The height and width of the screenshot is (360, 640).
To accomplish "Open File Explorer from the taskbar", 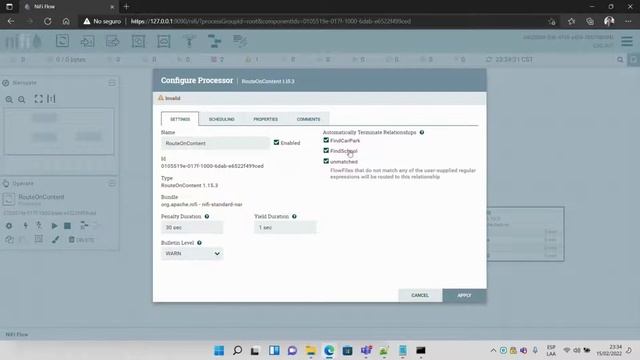I will click(x=311, y=350).
